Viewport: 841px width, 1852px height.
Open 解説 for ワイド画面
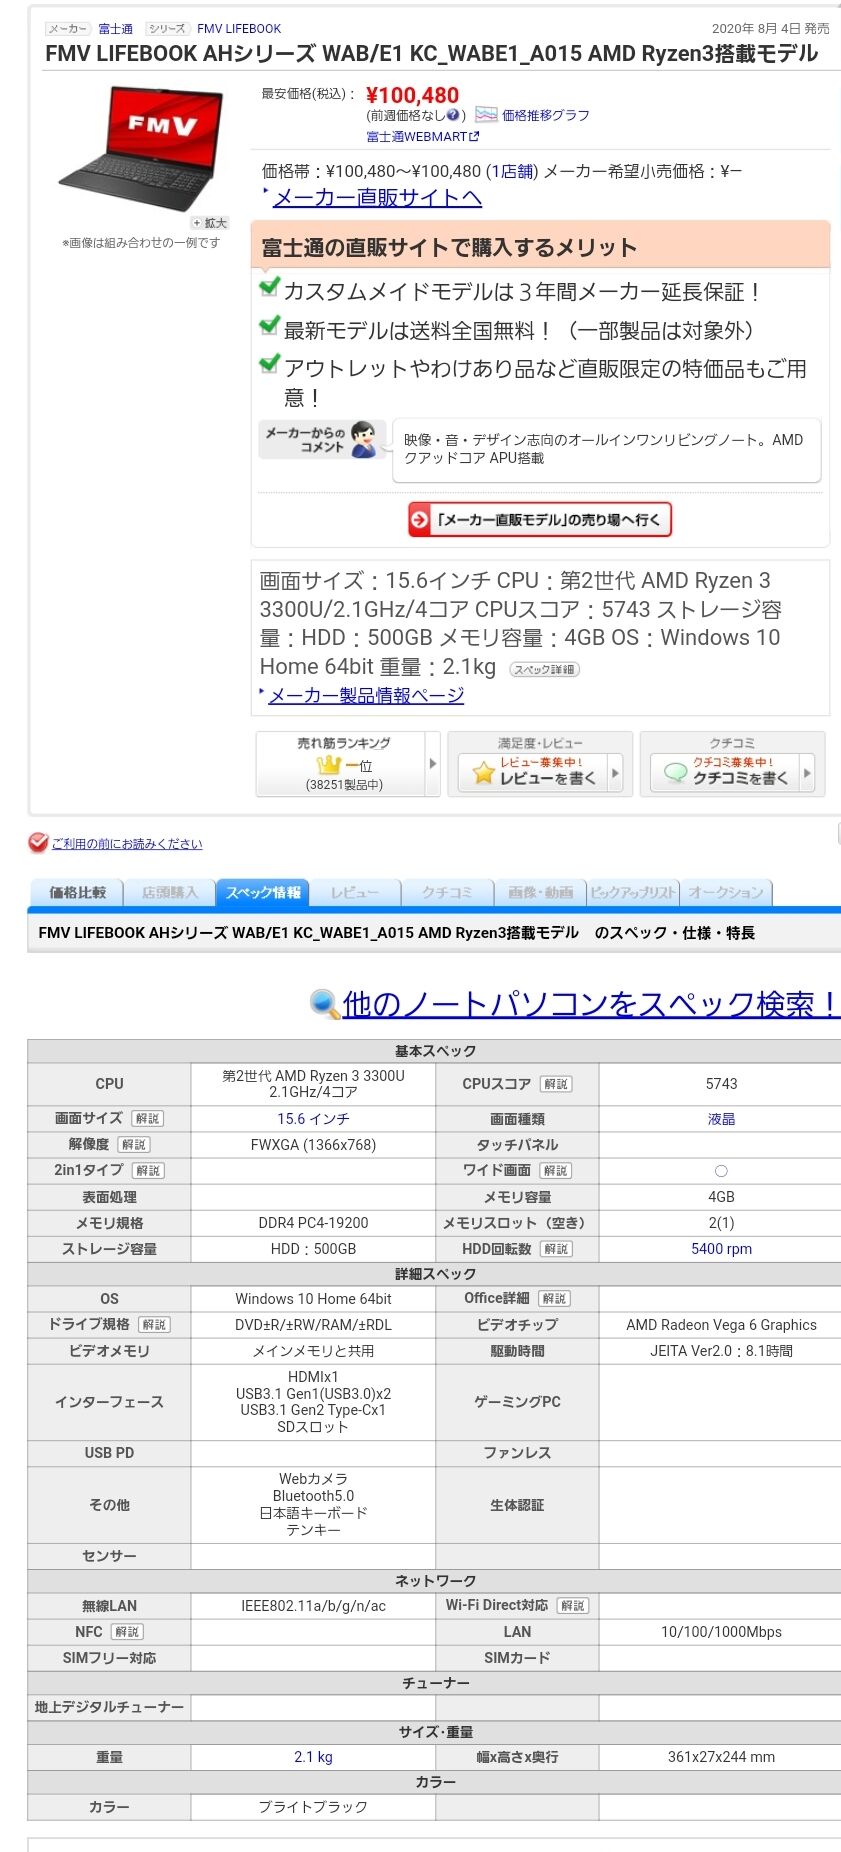coord(556,1171)
